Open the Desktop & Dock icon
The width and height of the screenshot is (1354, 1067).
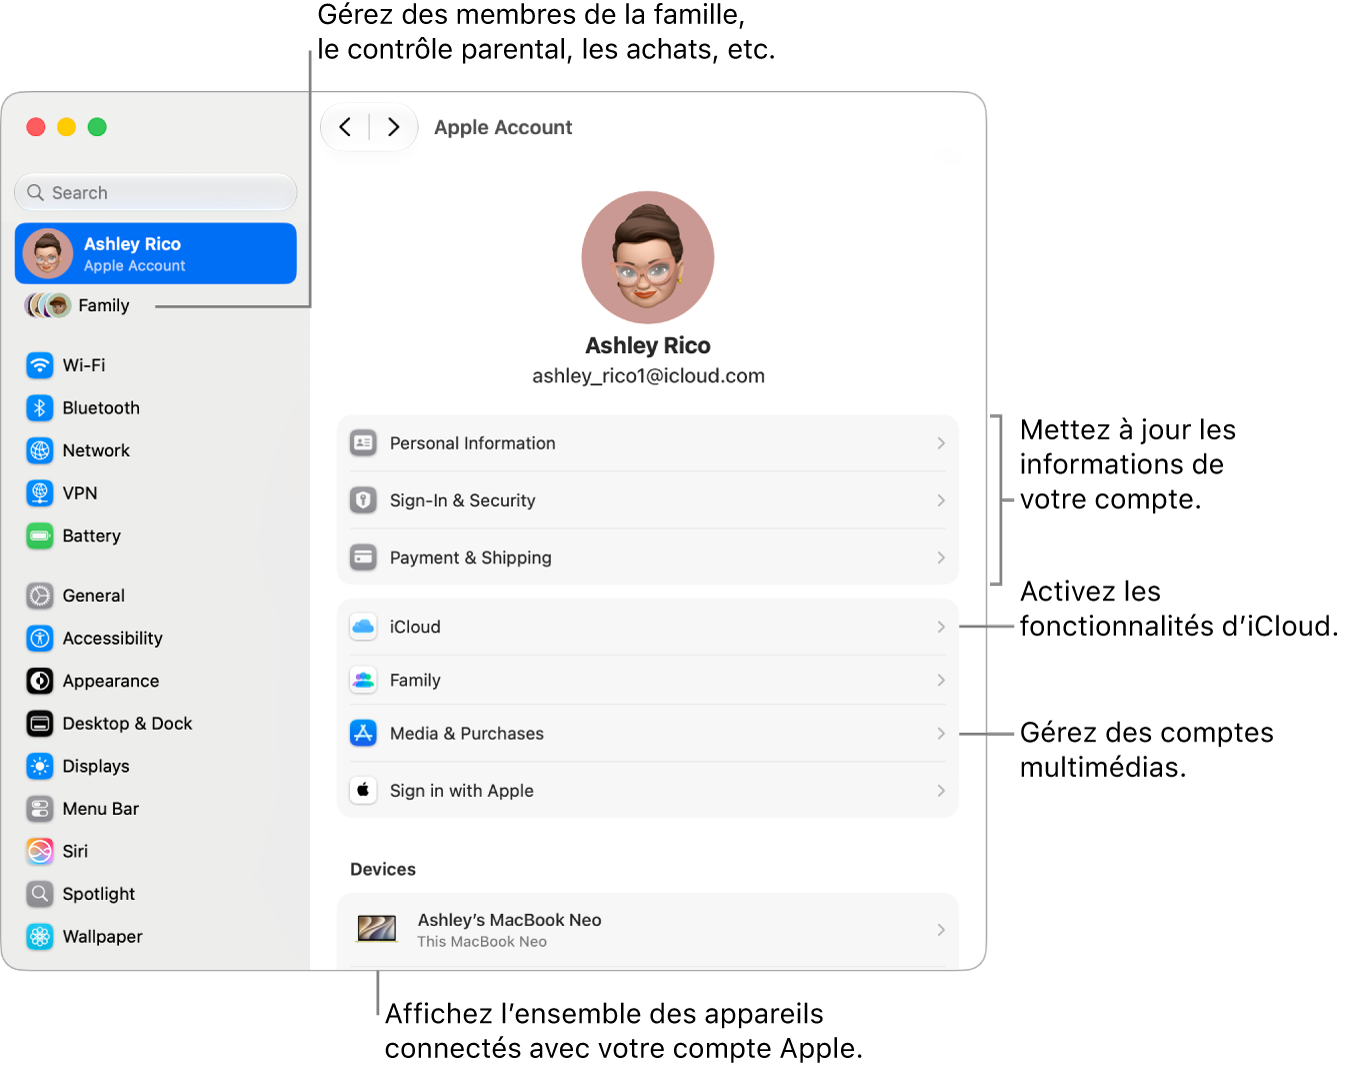[40, 723]
